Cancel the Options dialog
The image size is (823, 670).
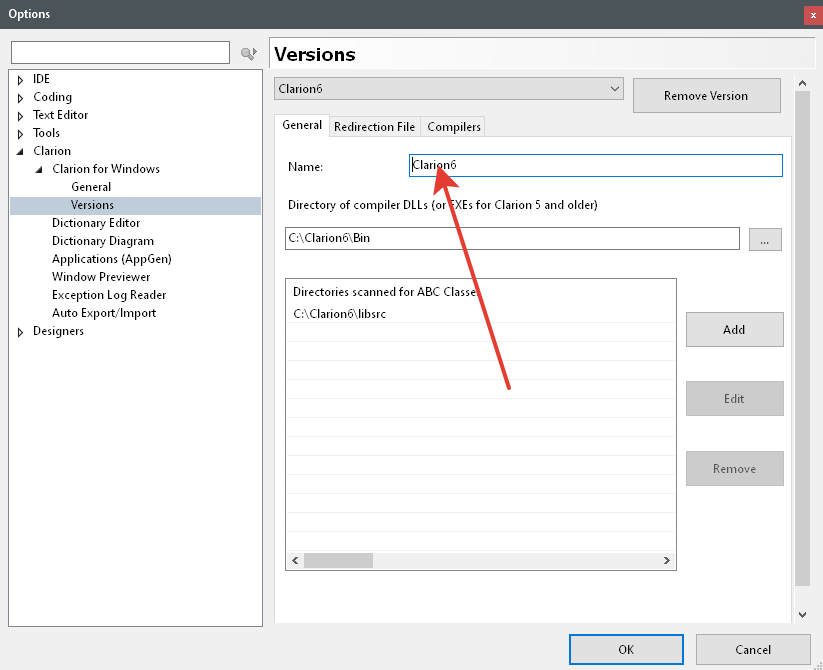[x=753, y=649]
